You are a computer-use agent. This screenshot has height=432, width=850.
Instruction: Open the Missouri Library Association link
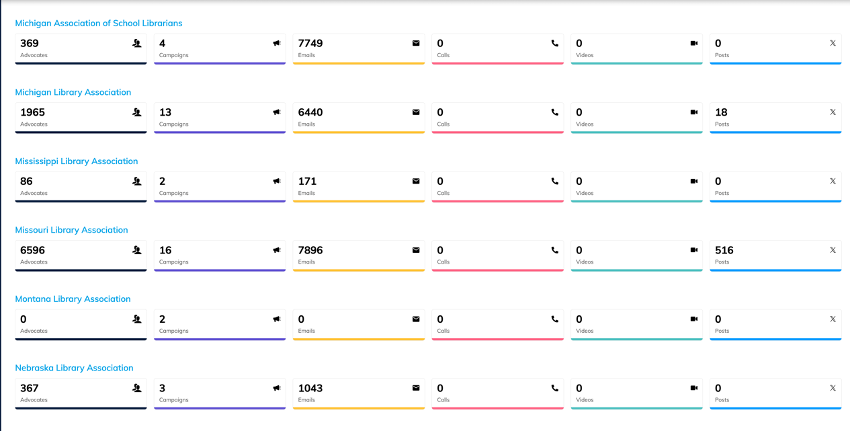pos(71,230)
